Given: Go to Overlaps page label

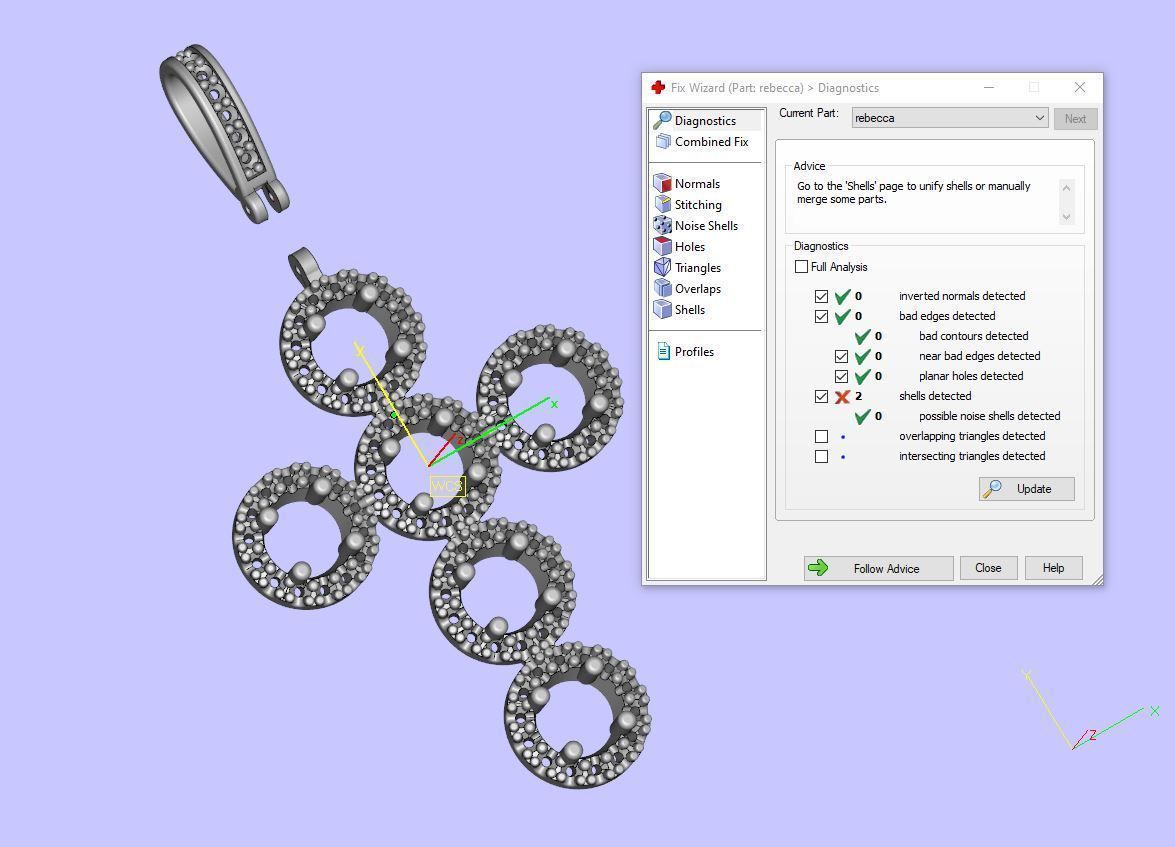Looking at the screenshot, I should 698,289.
